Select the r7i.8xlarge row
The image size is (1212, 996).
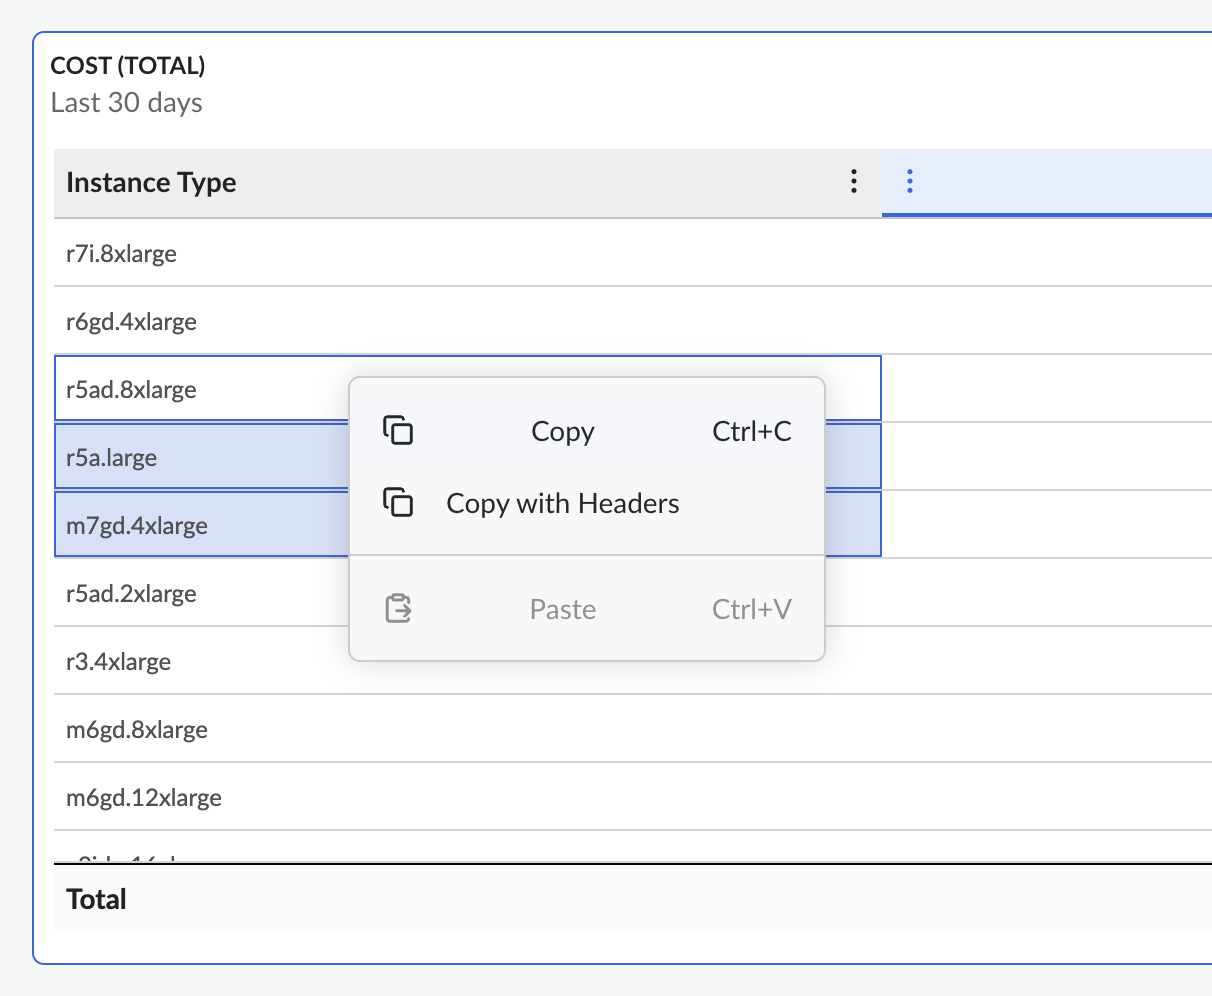(122, 254)
